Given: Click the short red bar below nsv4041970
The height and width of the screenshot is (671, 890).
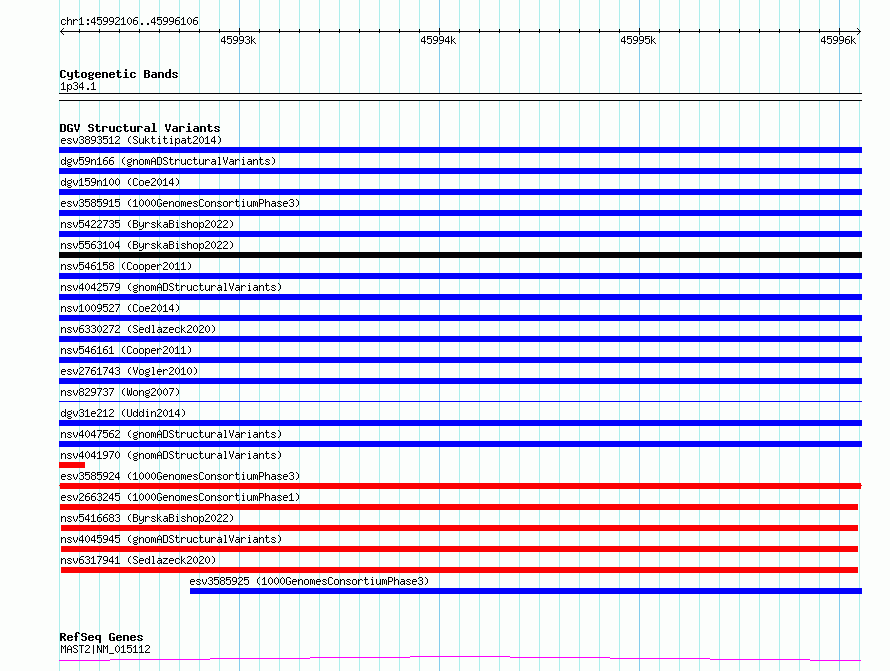Looking at the screenshot, I should (72, 465).
